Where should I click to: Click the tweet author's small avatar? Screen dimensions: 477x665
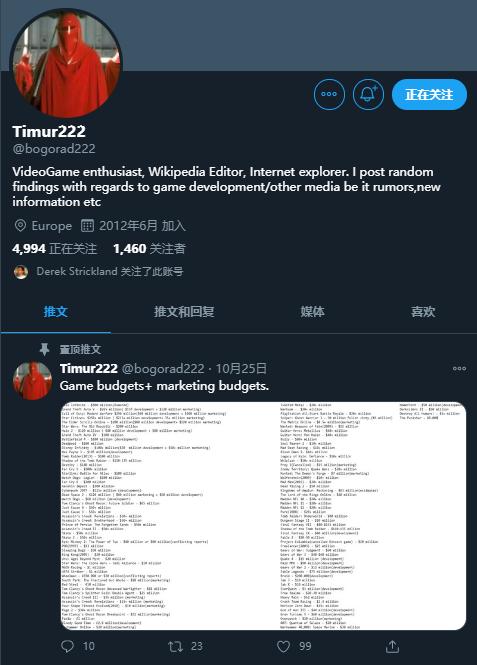click(32, 380)
